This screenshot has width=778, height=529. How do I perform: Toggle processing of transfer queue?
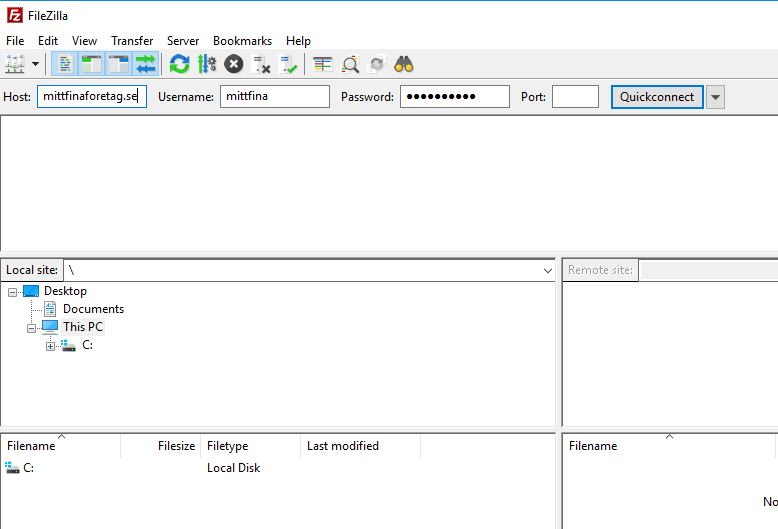(x=206, y=64)
